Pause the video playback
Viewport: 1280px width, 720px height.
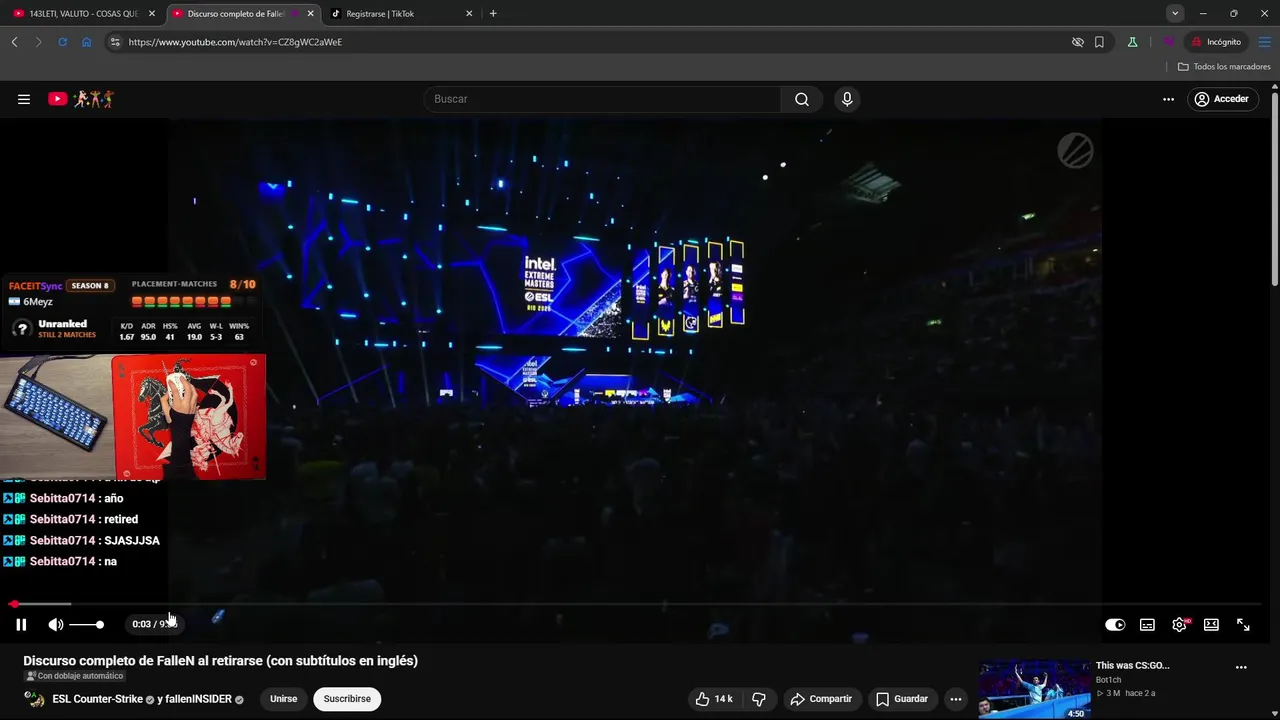click(x=21, y=625)
